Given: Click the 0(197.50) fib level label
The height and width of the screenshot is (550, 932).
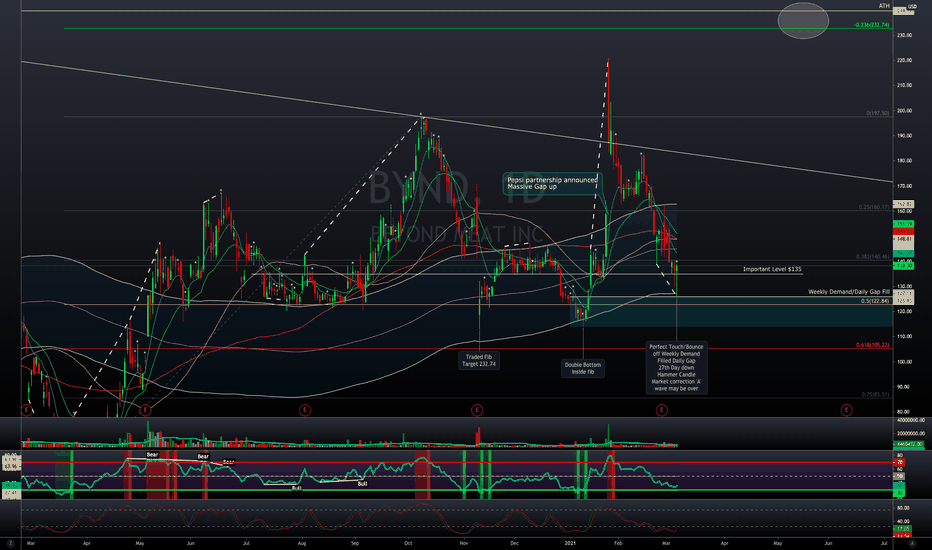Looking at the screenshot, I should click(x=877, y=113).
